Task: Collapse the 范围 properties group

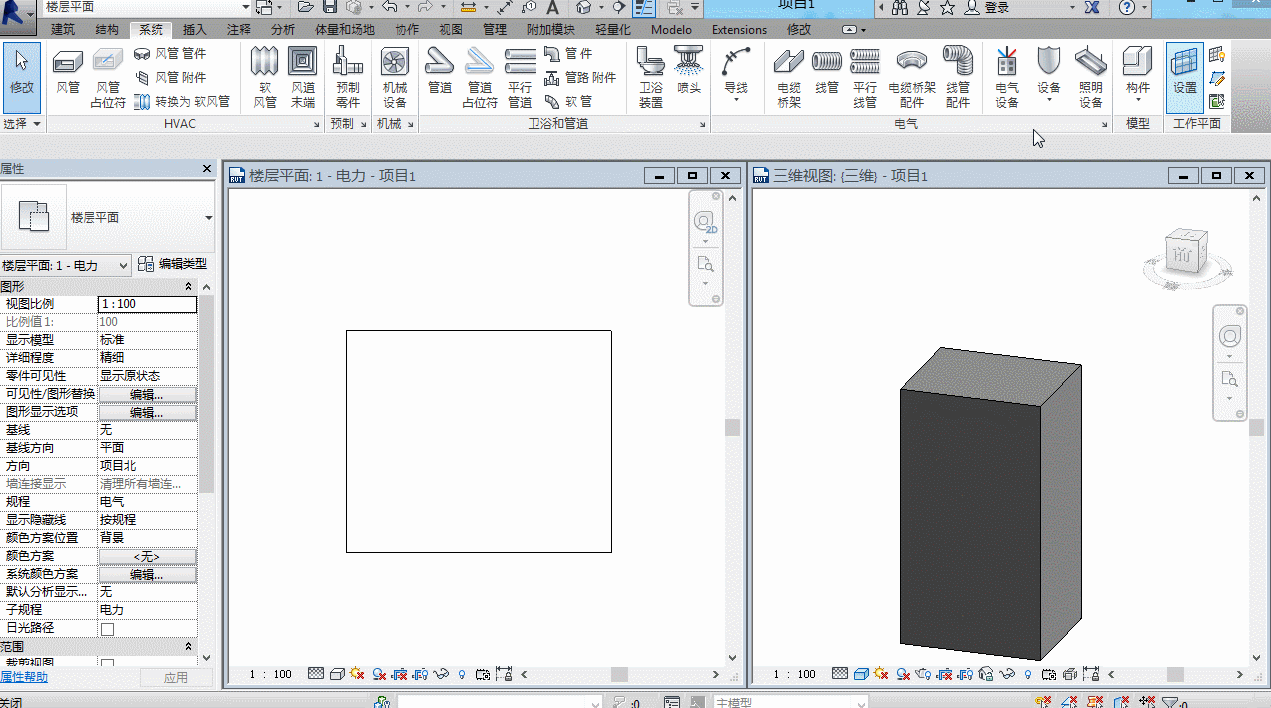Action: coord(189,647)
